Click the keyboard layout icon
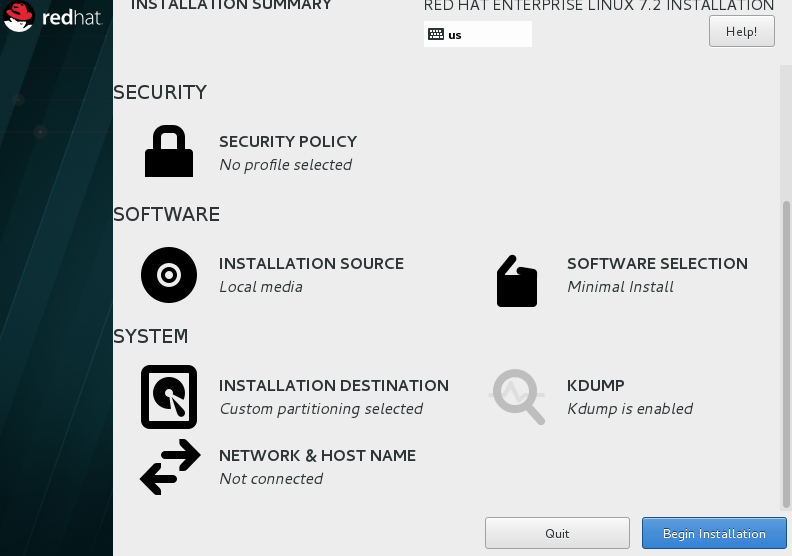 pos(436,34)
